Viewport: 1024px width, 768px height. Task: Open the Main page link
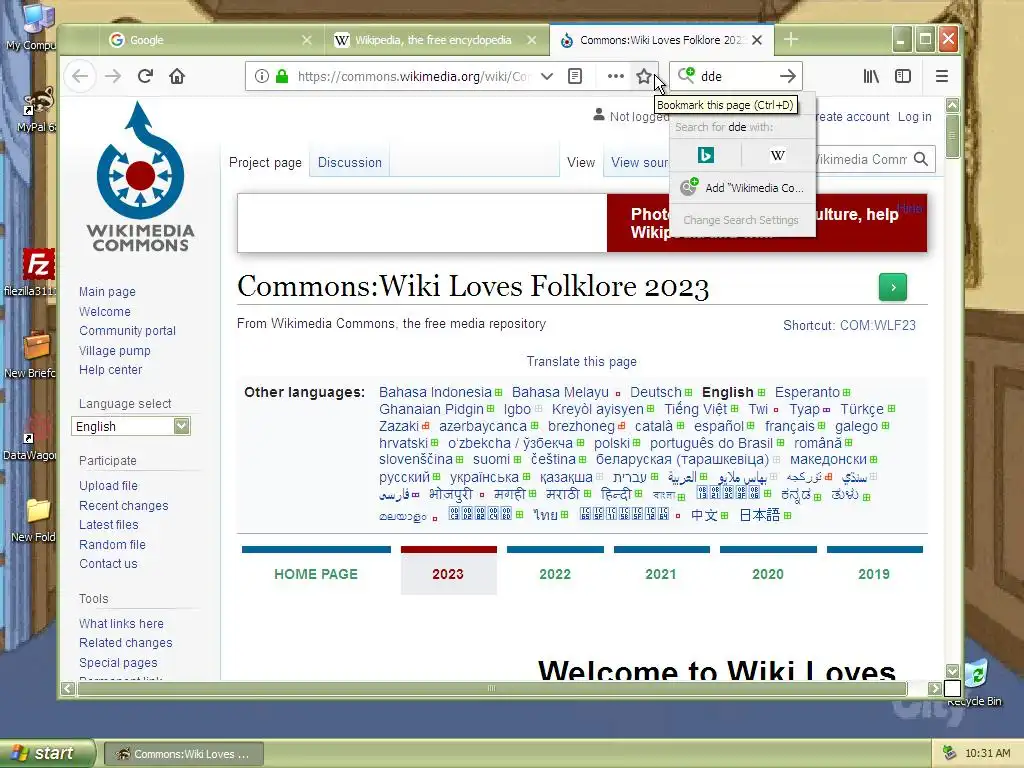107,292
